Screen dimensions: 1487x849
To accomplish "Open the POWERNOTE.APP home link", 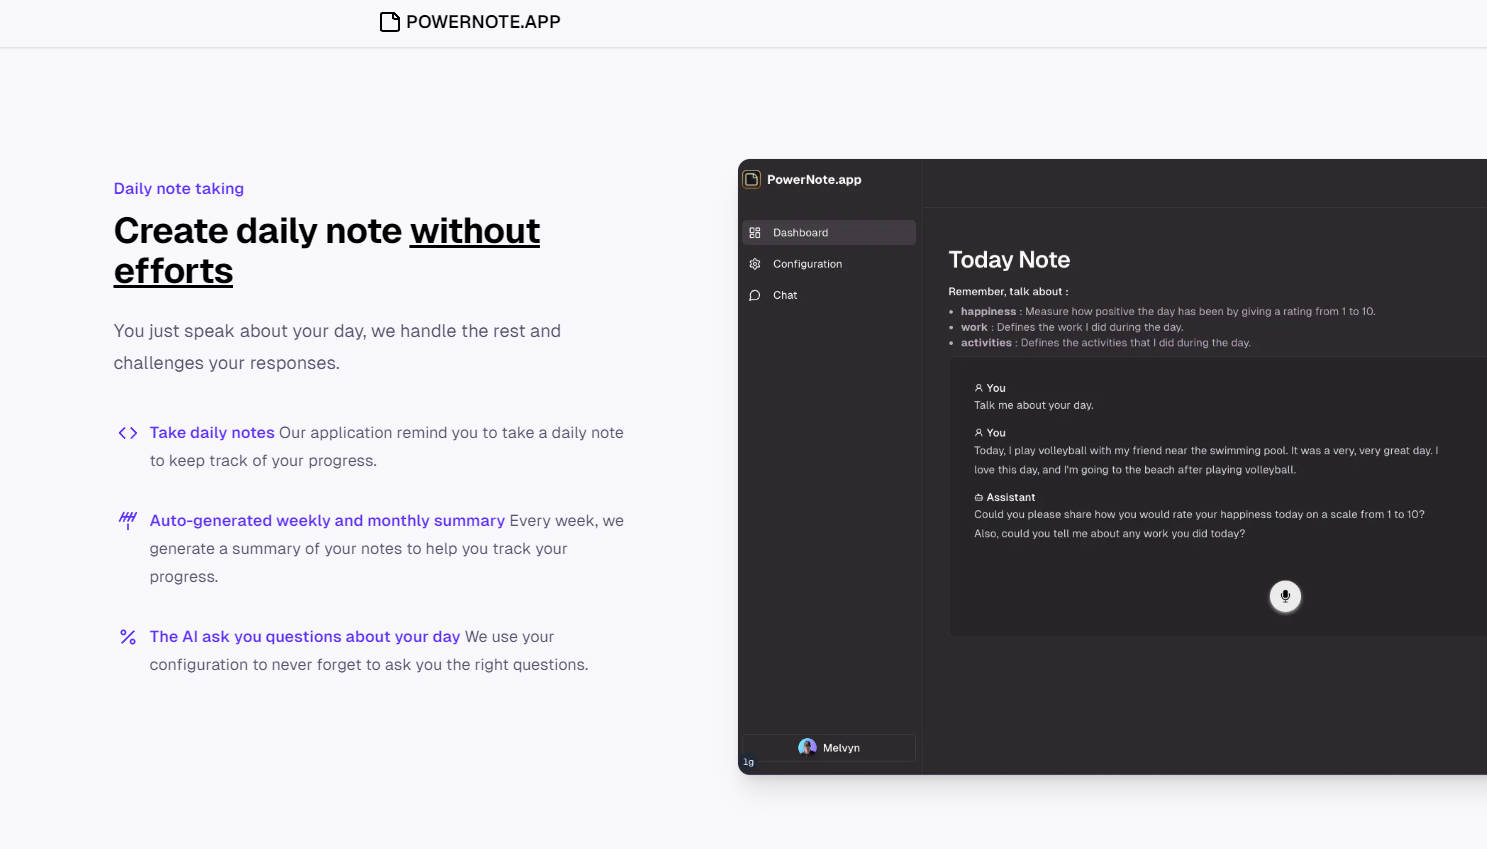I will pyautogui.click(x=482, y=22).
